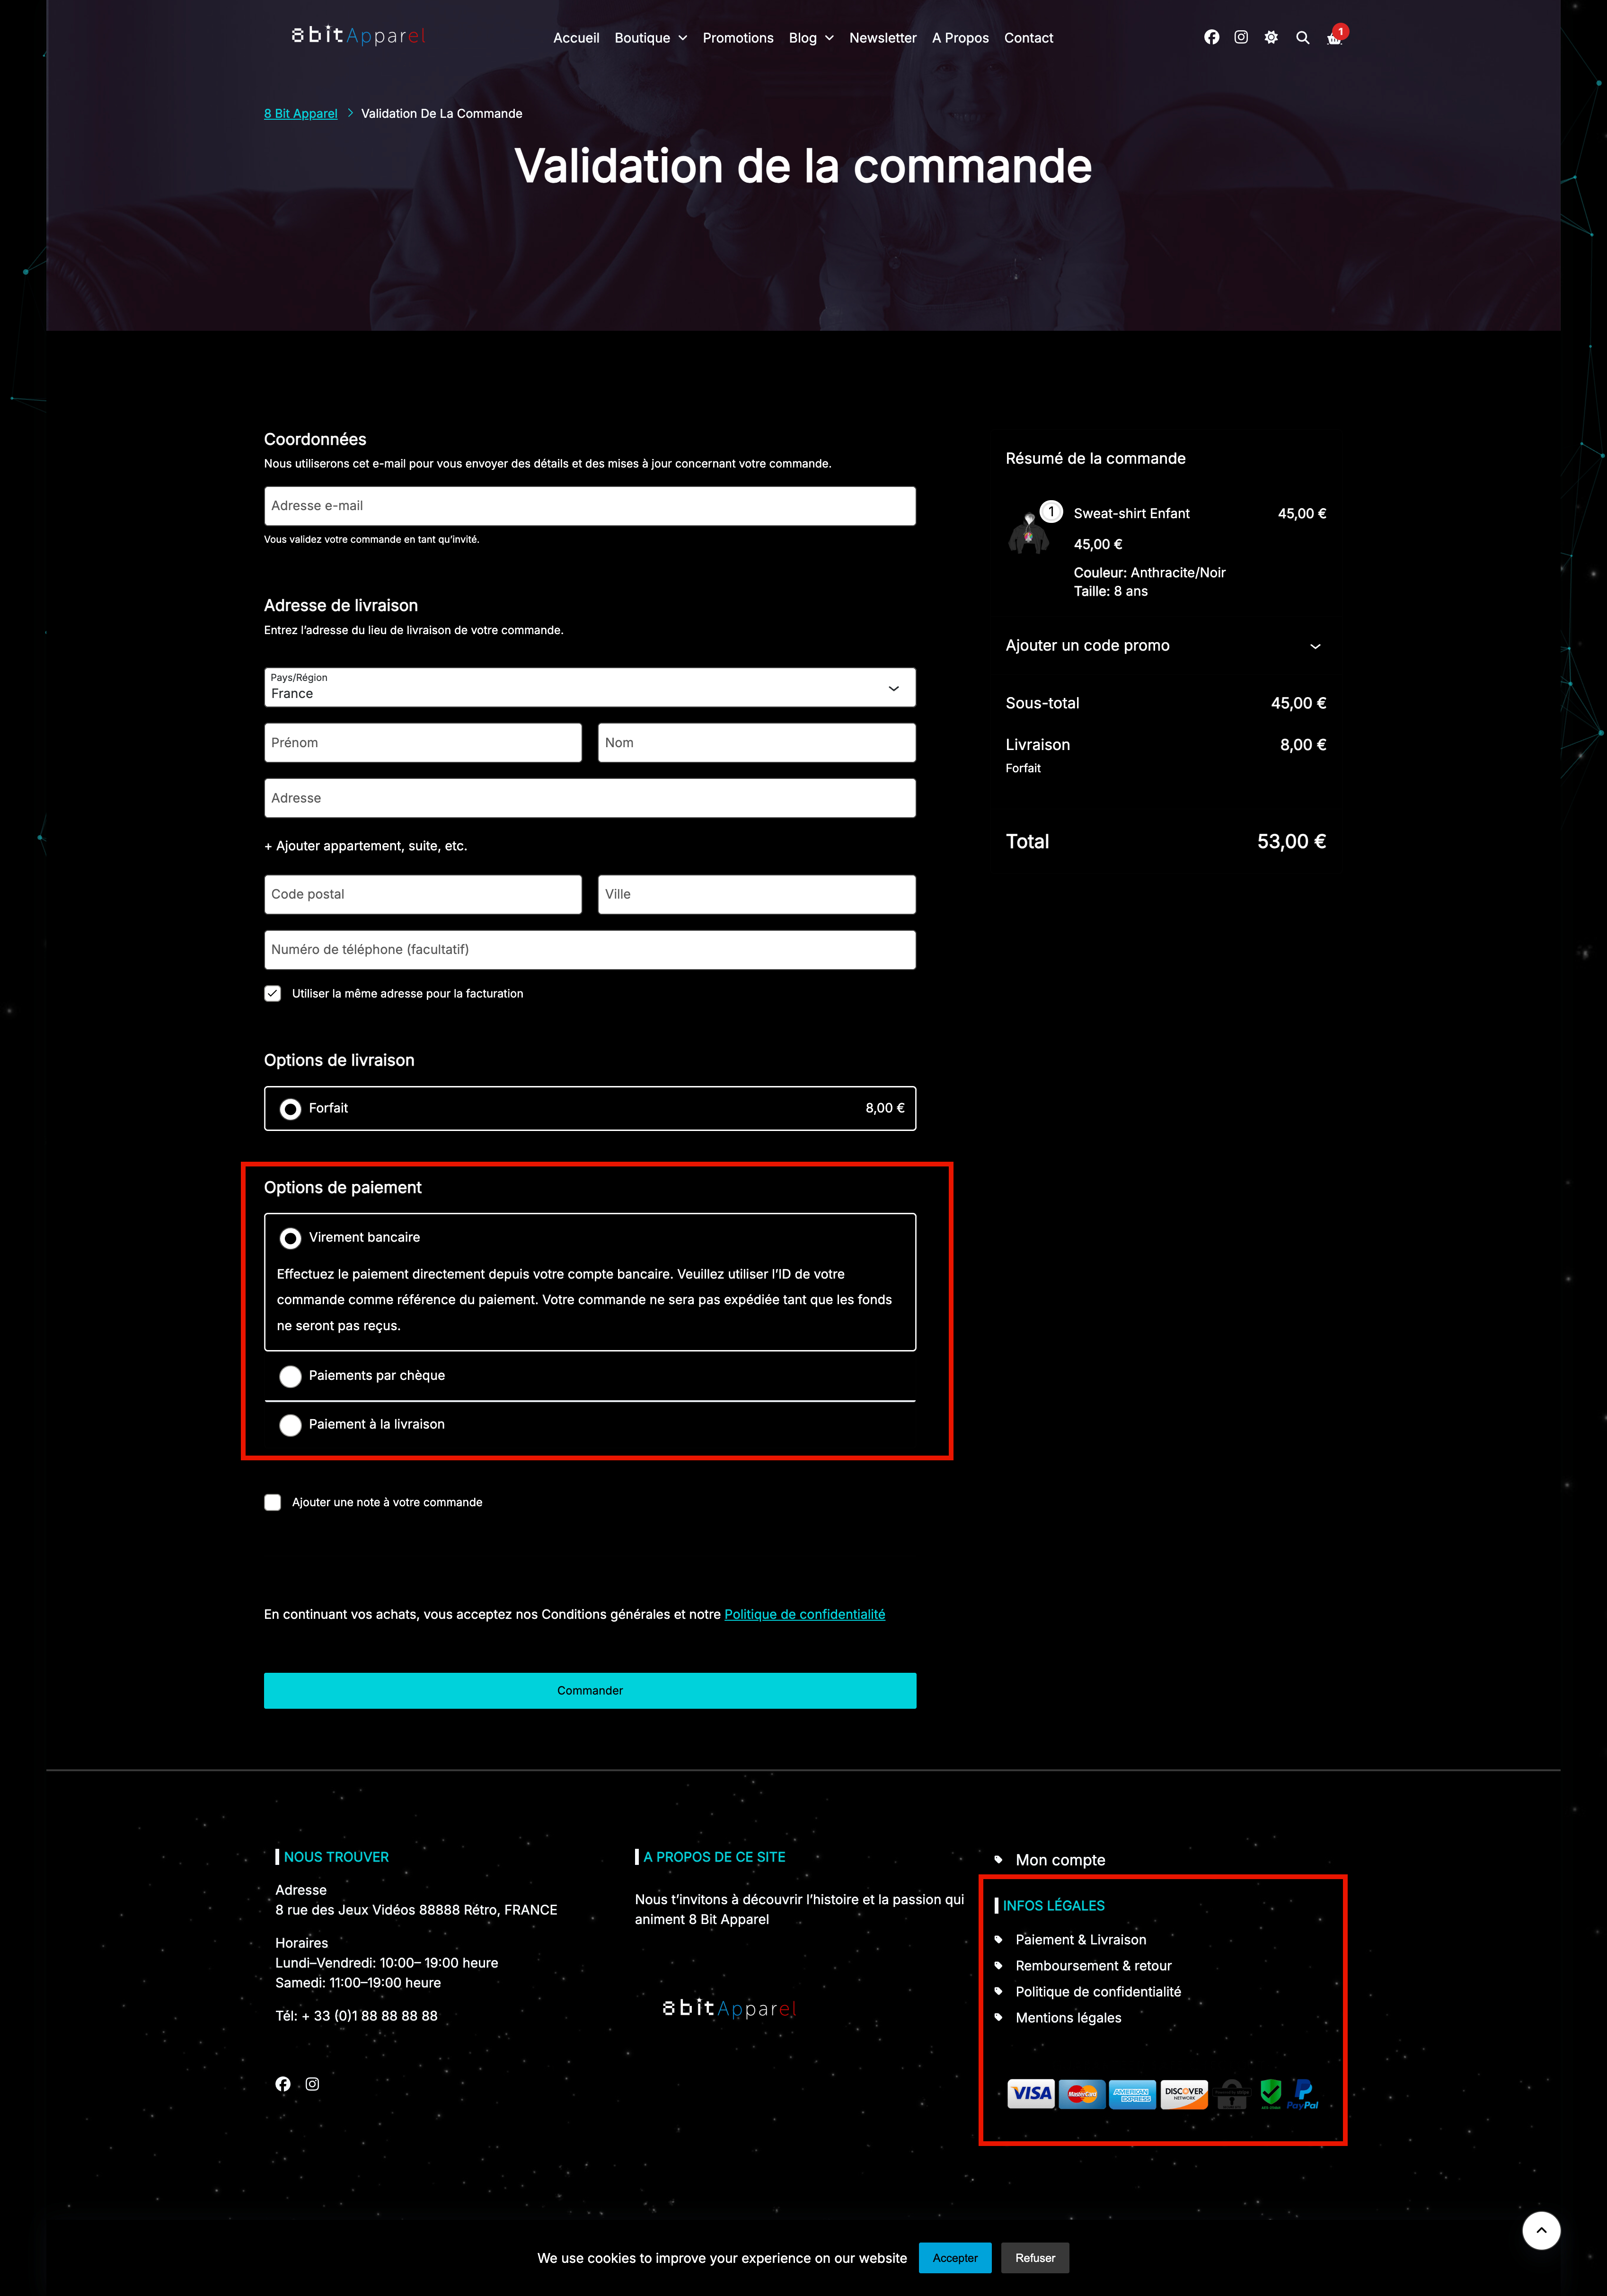Check 'Ajouter une note à votre commande'
The width and height of the screenshot is (1607, 2296).
pyautogui.click(x=272, y=1501)
